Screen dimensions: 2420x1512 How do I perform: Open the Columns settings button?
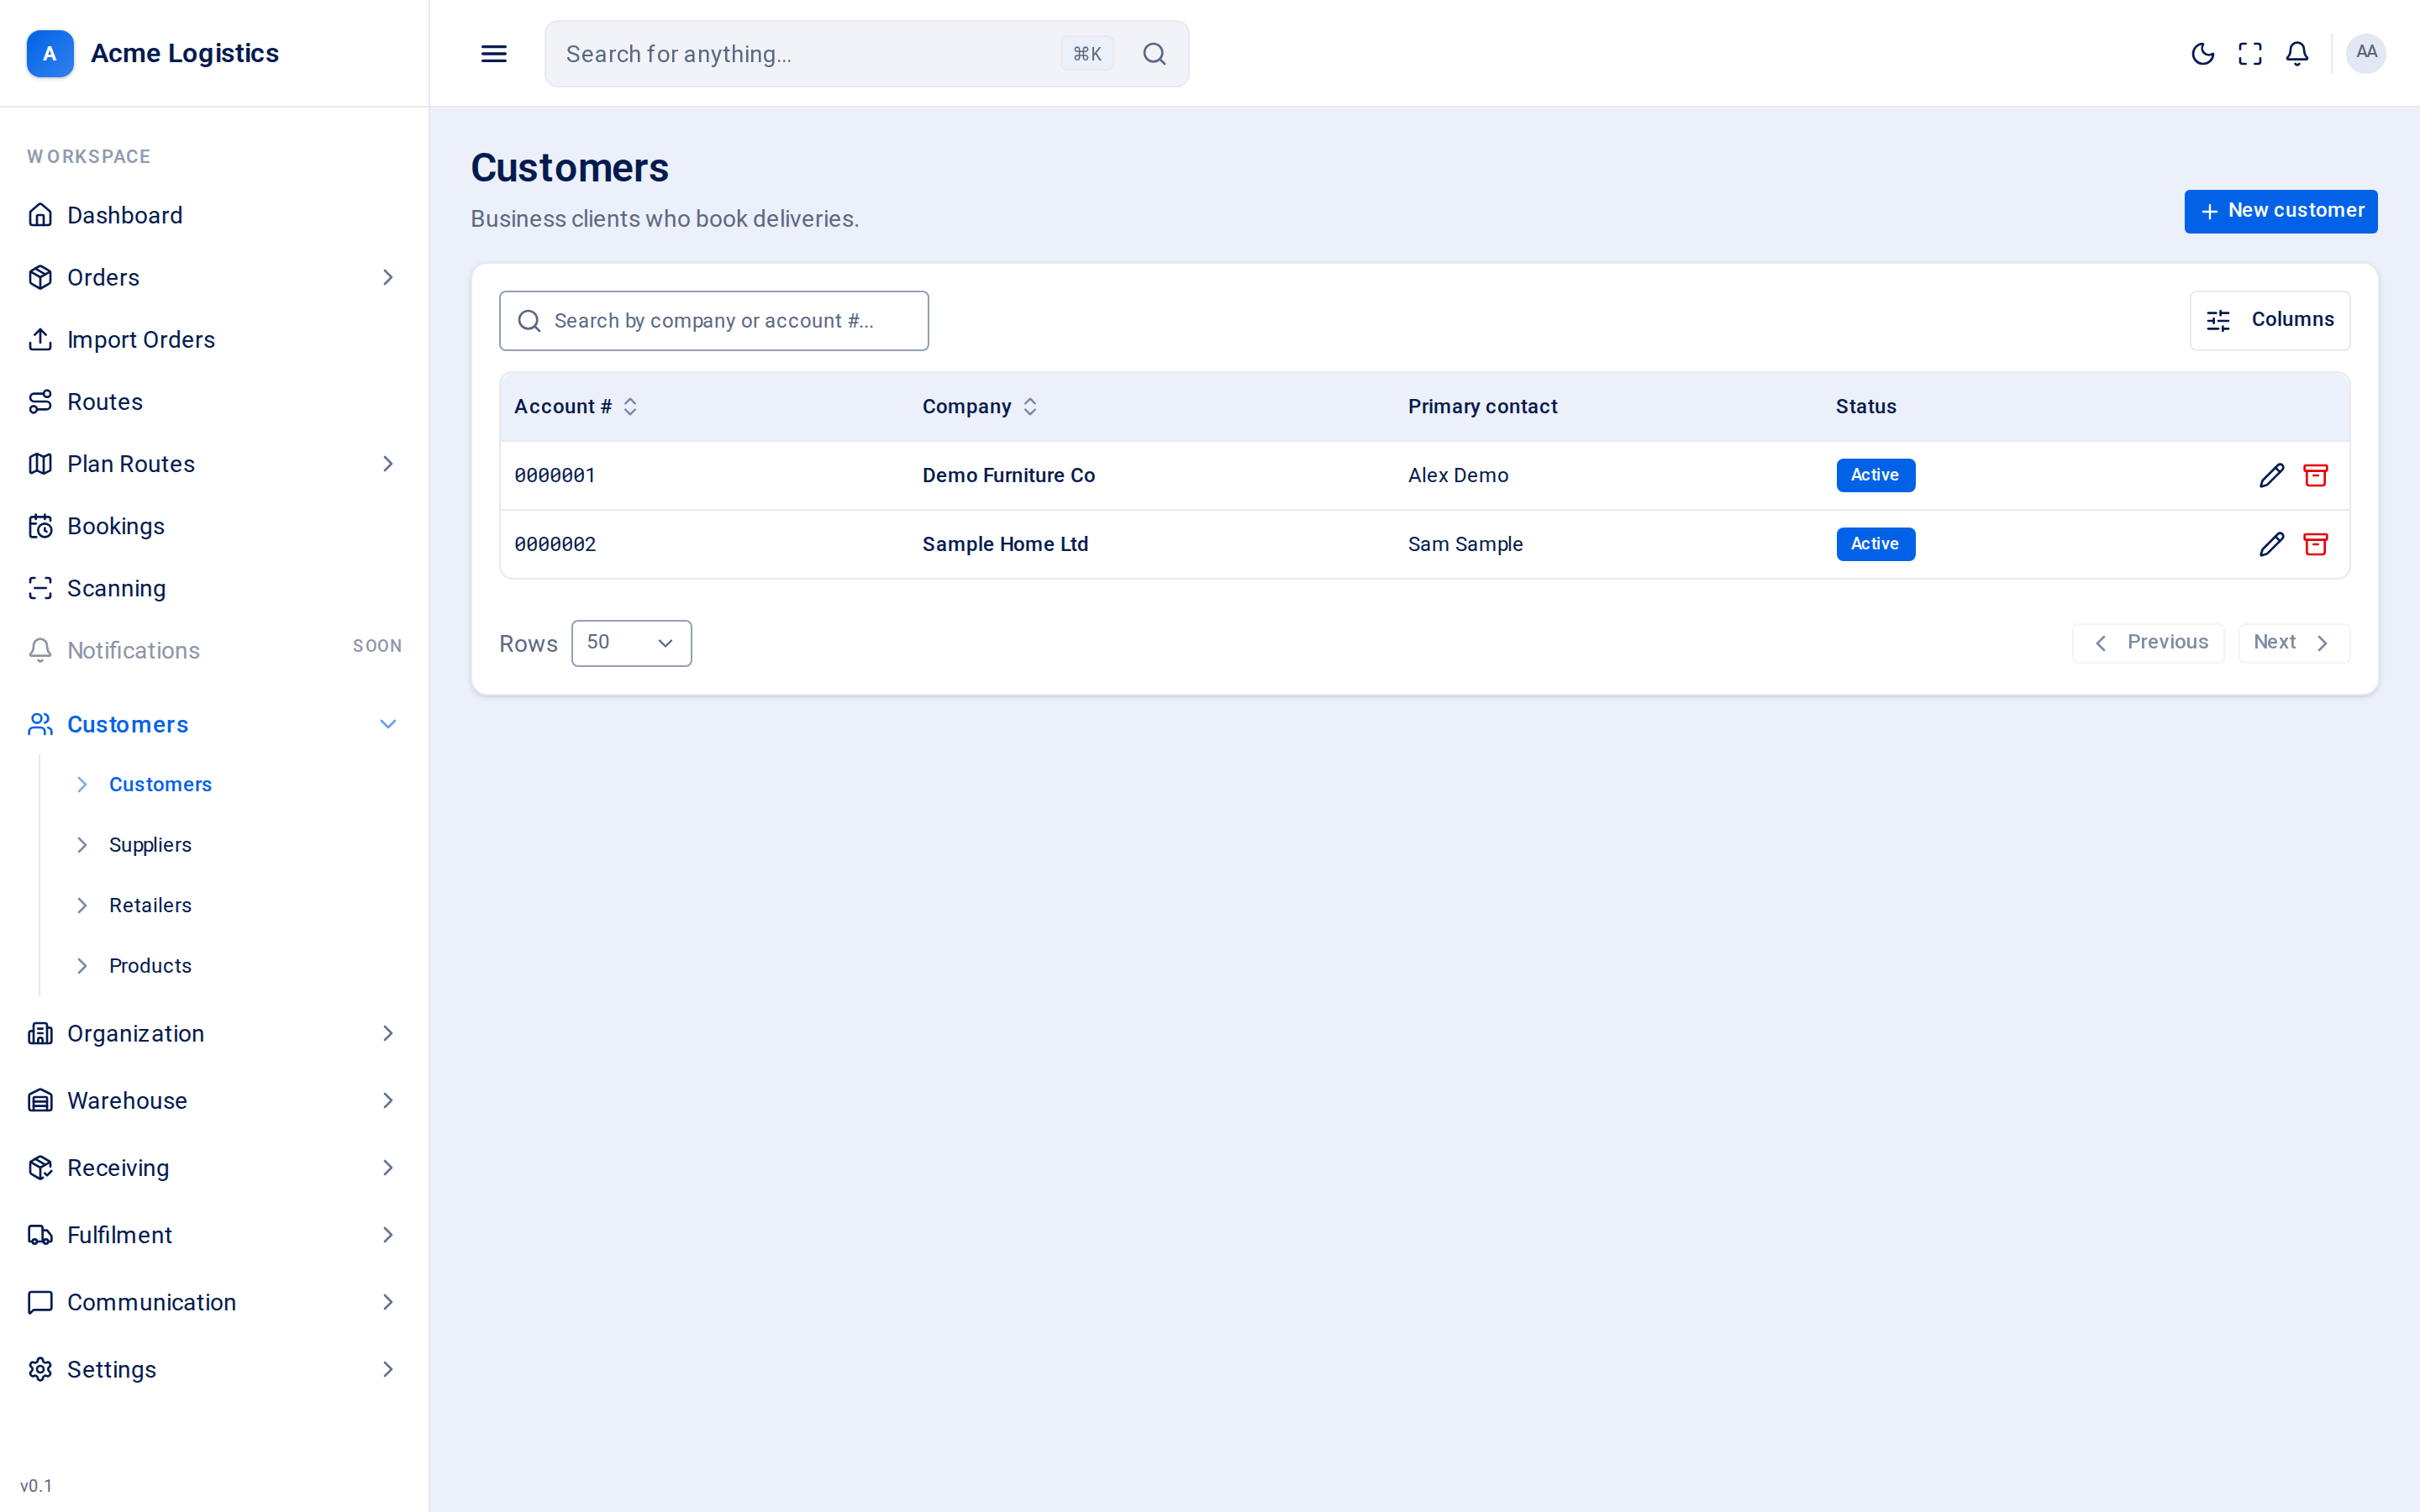coord(2269,320)
